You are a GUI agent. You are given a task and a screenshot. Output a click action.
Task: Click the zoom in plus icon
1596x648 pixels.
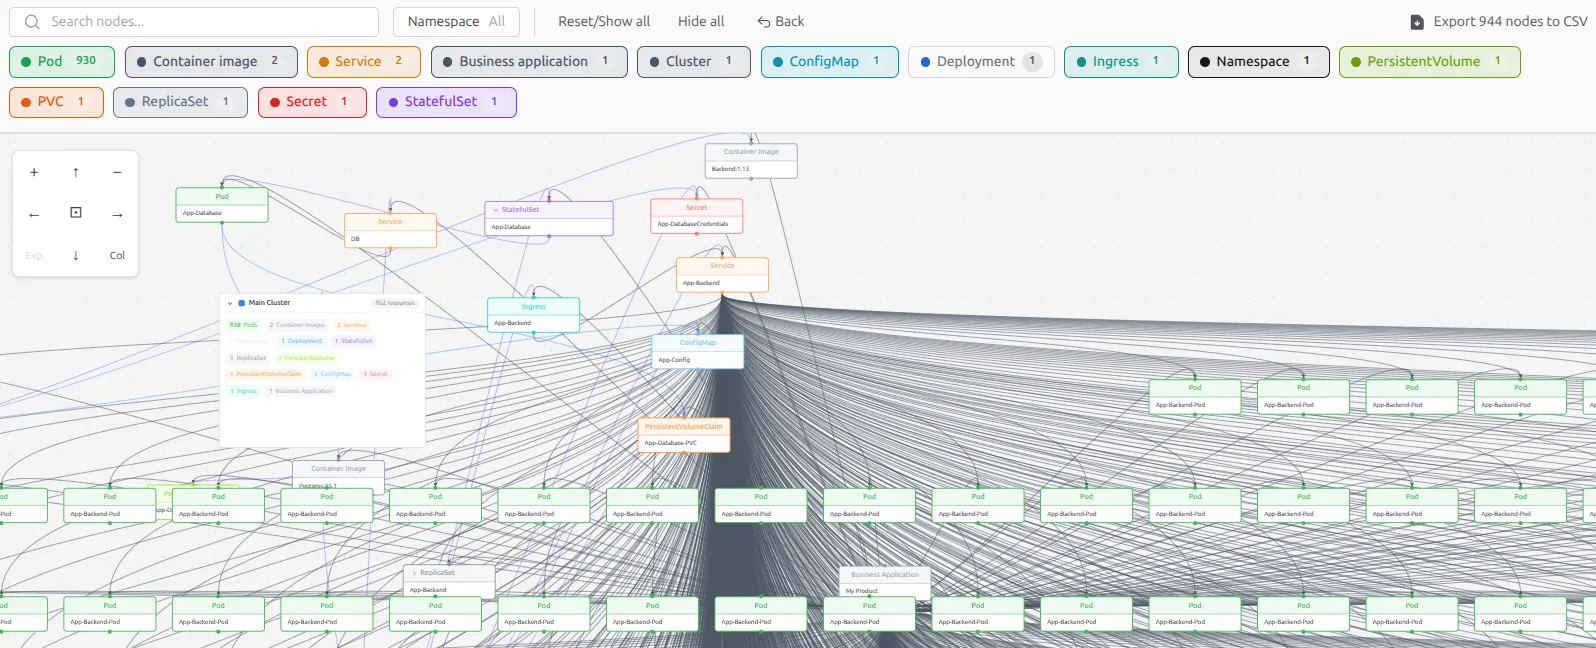tap(34, 172)
